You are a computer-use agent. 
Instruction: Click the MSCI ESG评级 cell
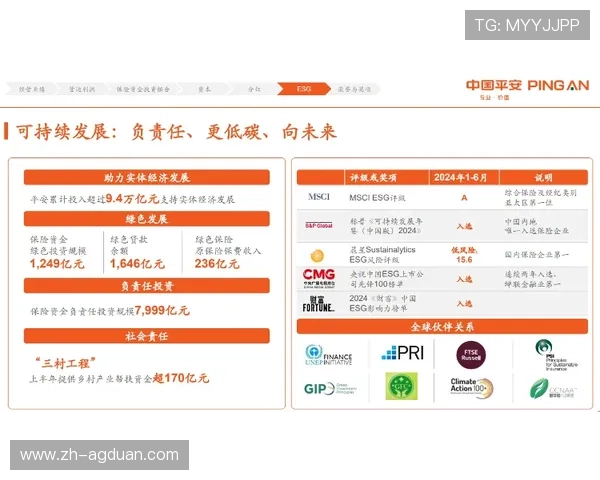coord(377,198)
